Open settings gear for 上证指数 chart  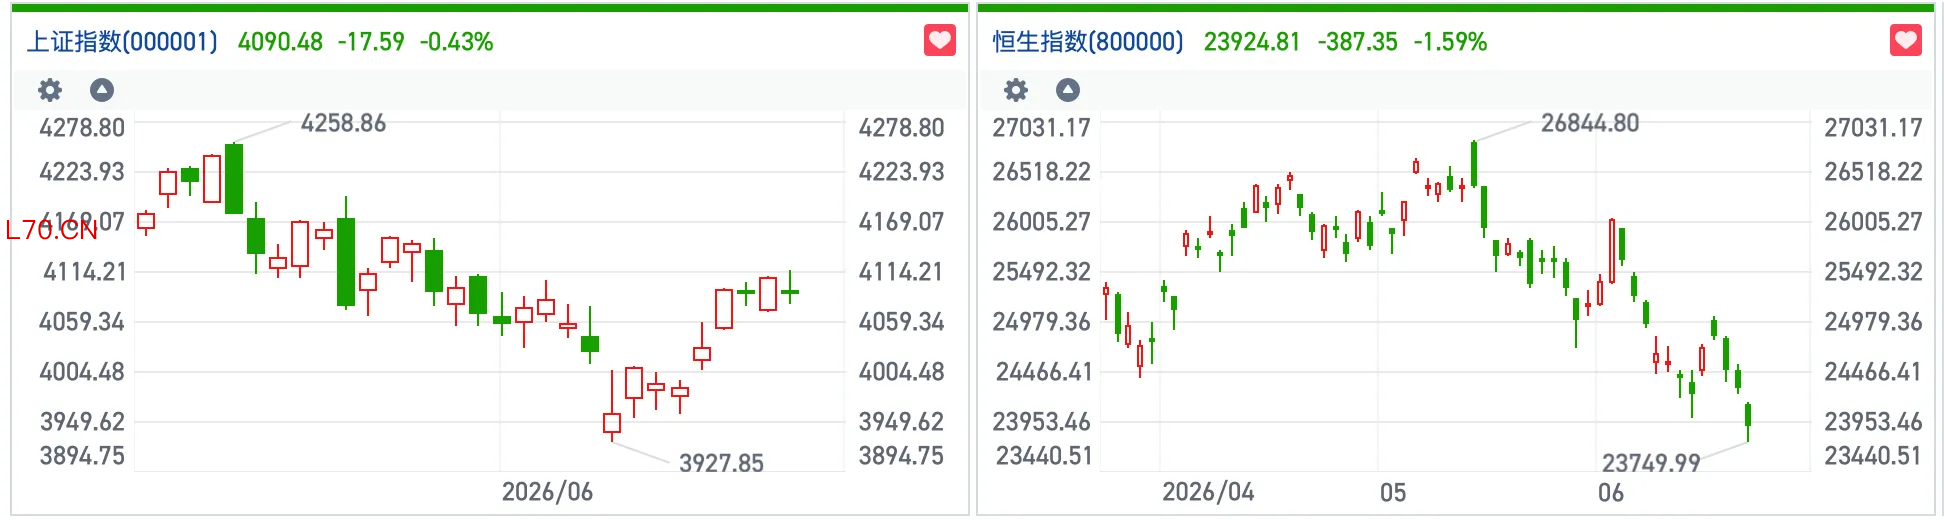[50, 91]
